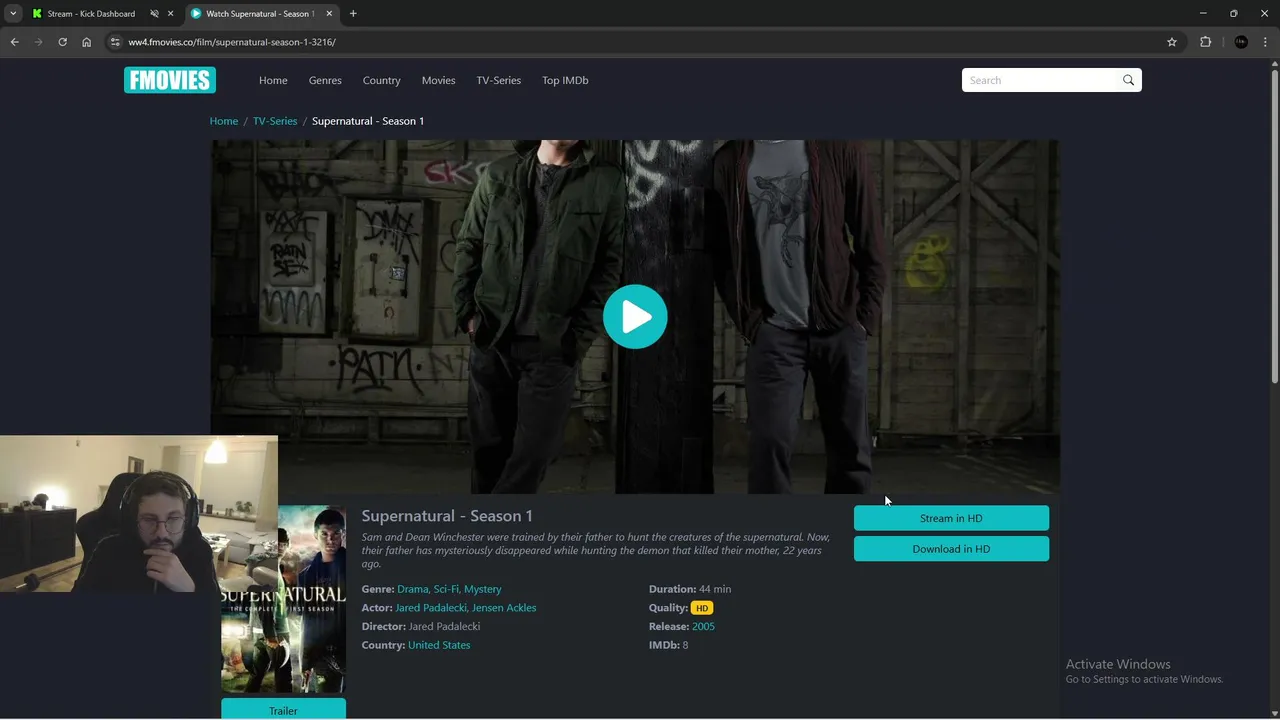
Task: Open the Country menu
Action: 381,80
